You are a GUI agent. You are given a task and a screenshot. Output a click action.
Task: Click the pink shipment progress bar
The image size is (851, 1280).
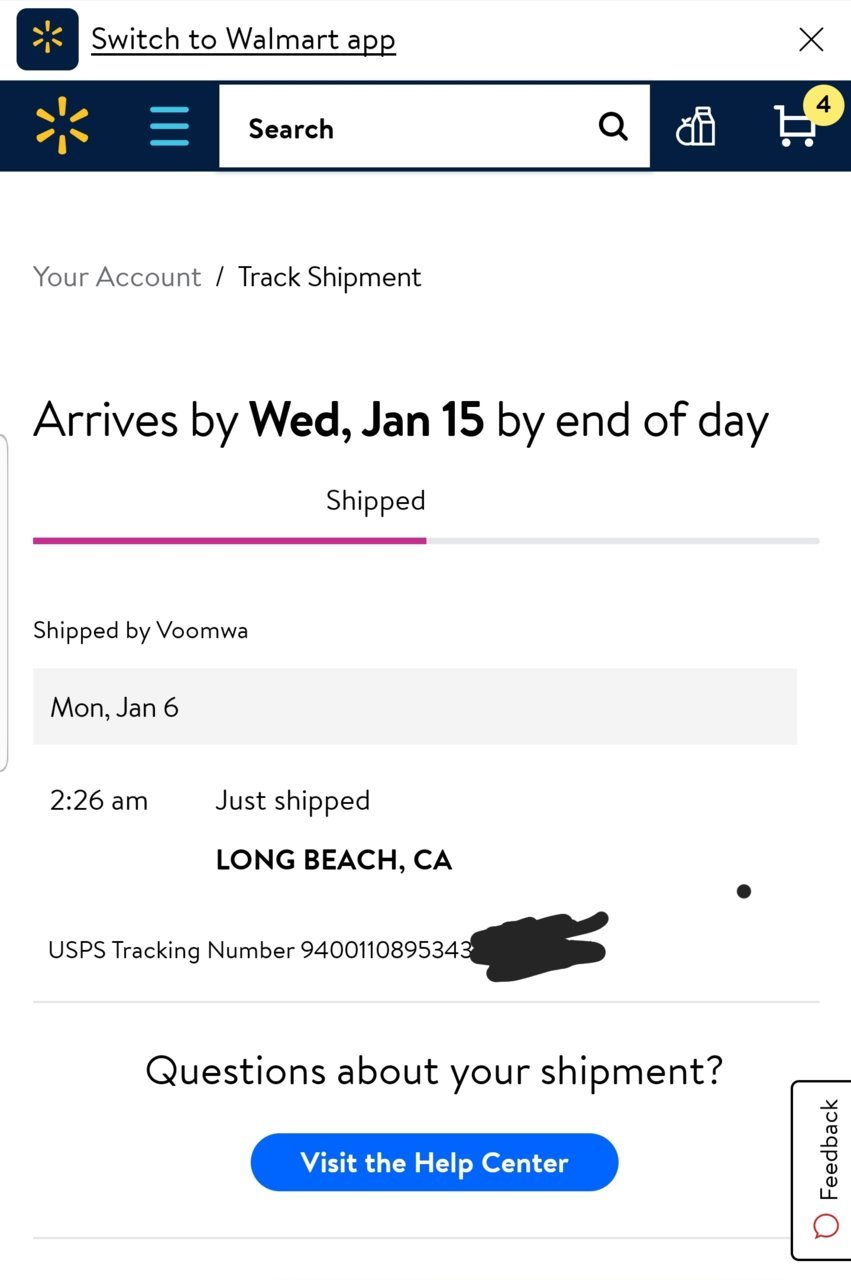[230, 540]
